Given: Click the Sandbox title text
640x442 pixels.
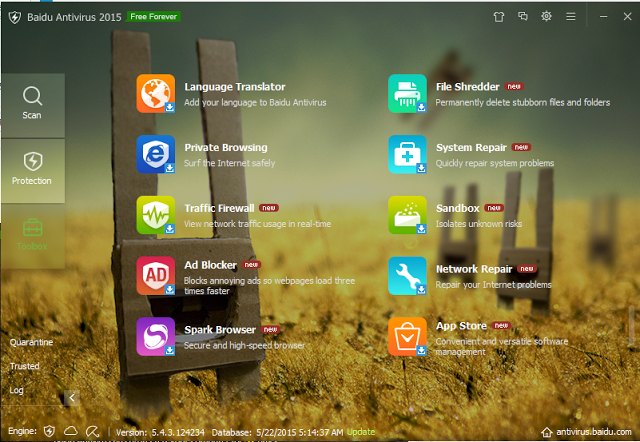Looking at the screenshot, I should click(458, 208).
